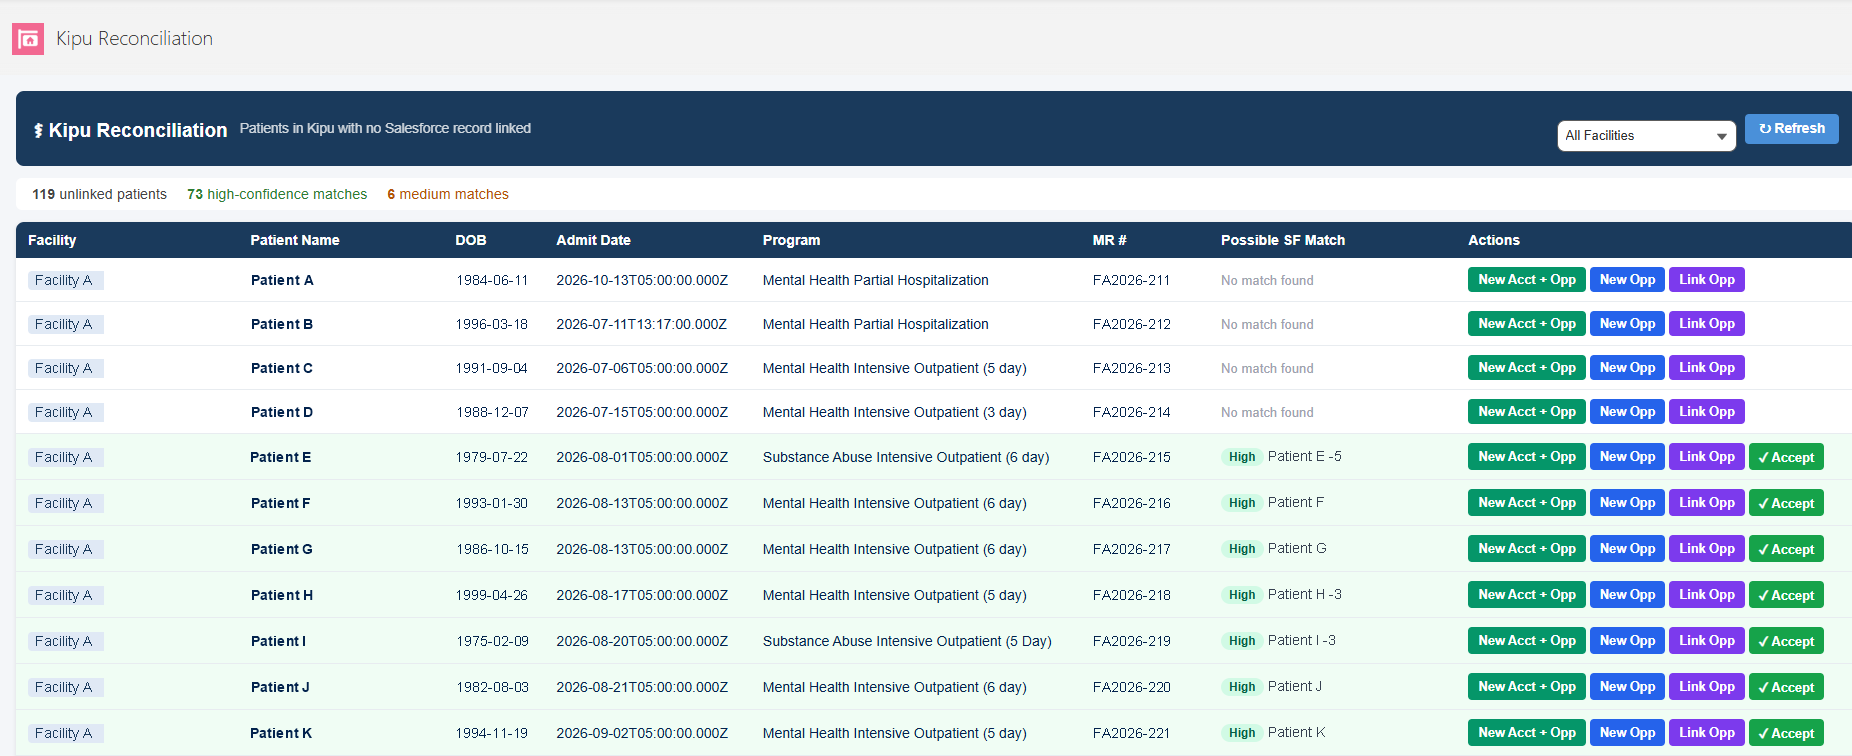
Task: Click admit date 2026-07-11T13:17:00.000Z
Action: [641, 324]
